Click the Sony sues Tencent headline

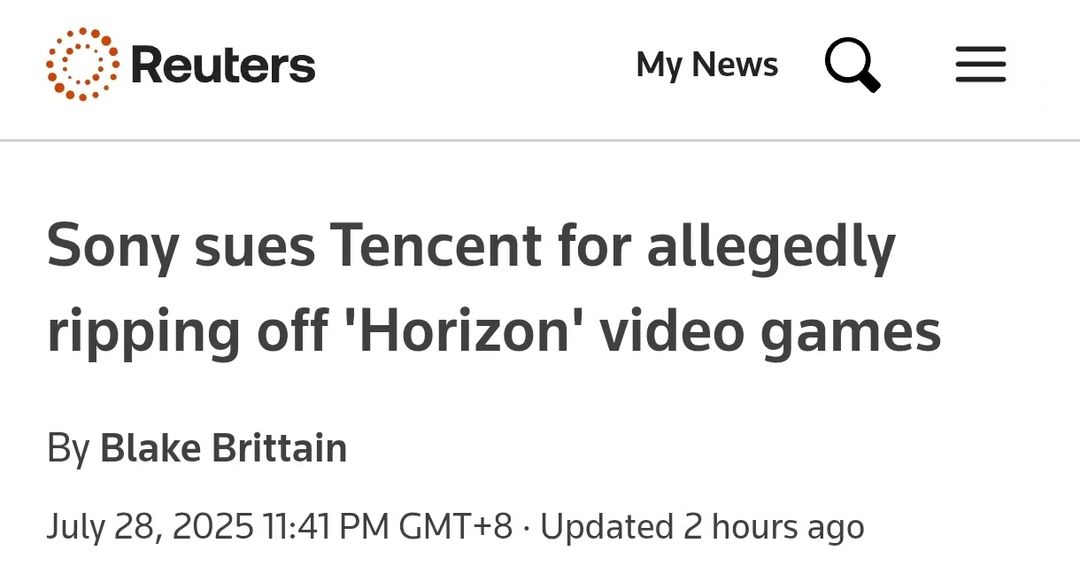[x=494, y=287]
